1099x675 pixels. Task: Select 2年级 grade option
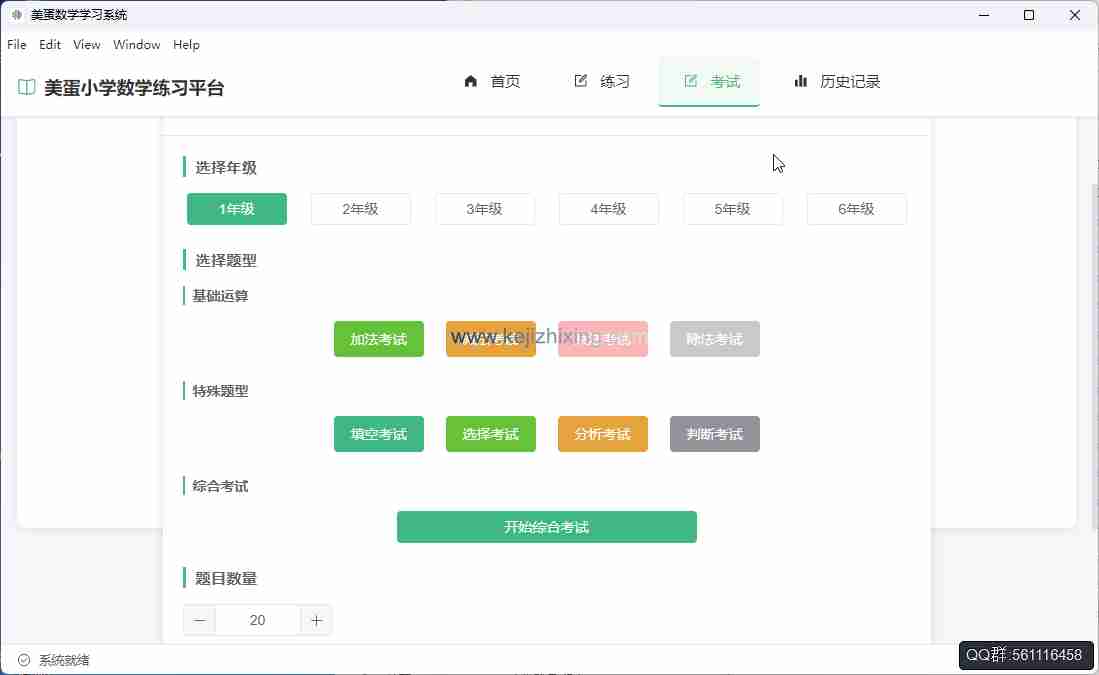click(x=360, y=209)
